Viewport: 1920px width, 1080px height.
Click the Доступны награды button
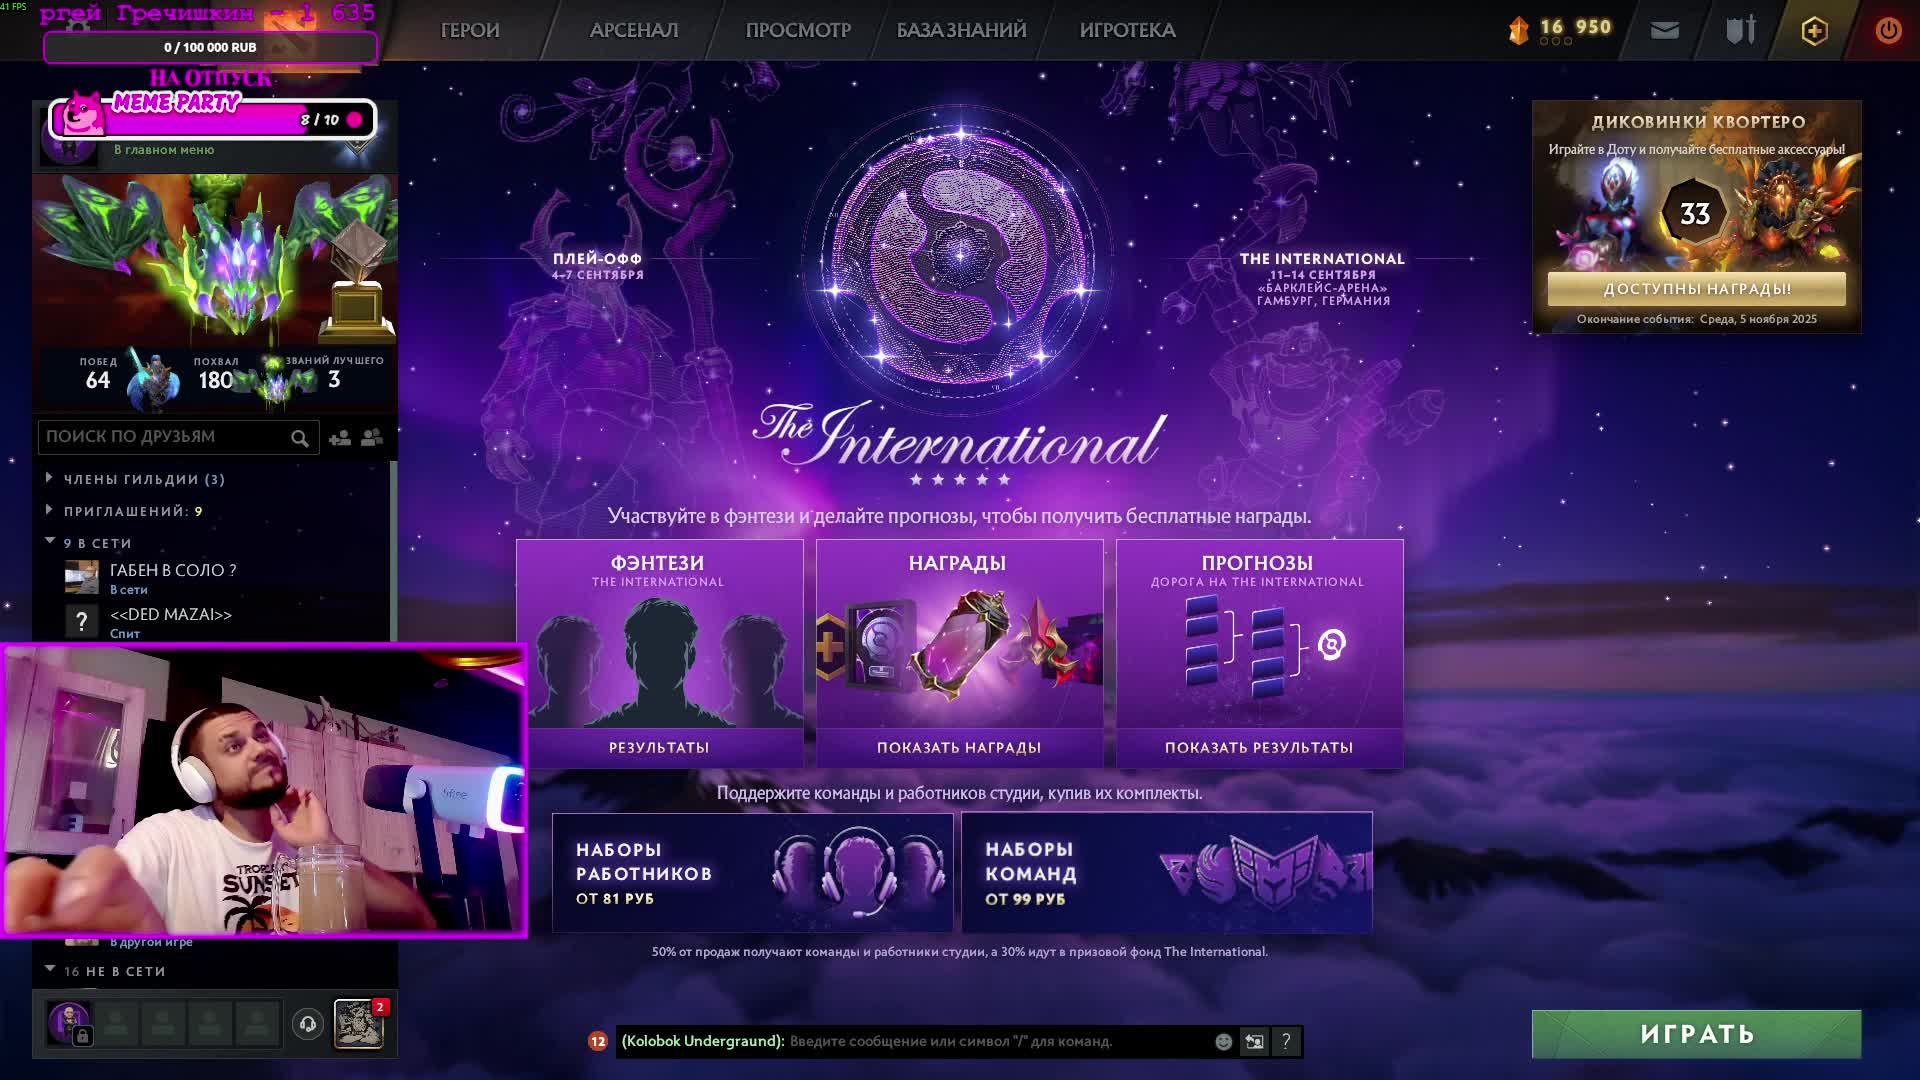pyautogui.click(x=1696, y=289)
